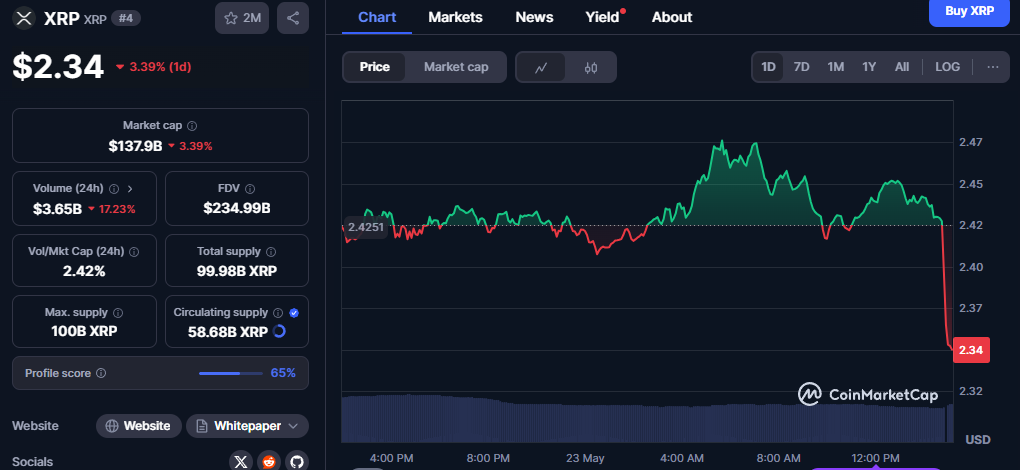1020x470 pixels.
Task: Click Volume (24h) info icon
Action: coord(114,189)
